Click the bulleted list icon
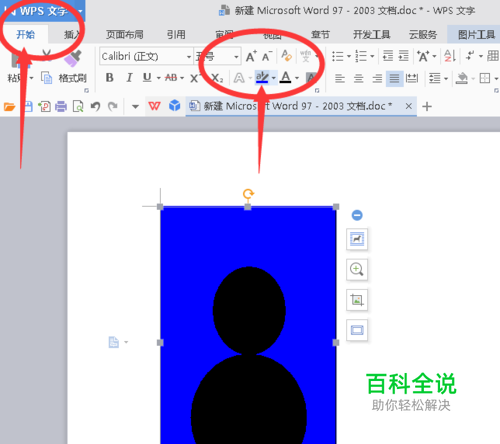Viewport: 500px width, 444px height. (x=338, y=56)
